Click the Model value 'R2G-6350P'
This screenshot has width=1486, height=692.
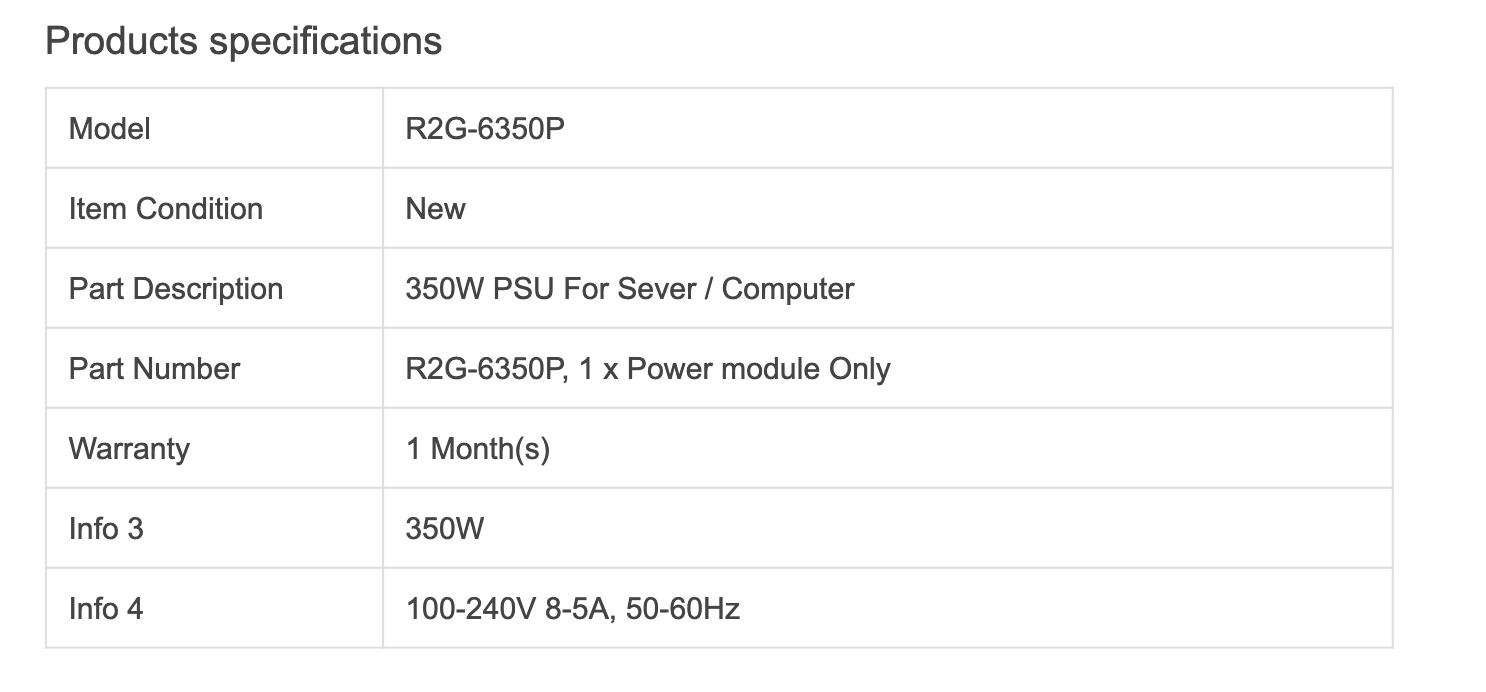[485, 129]
